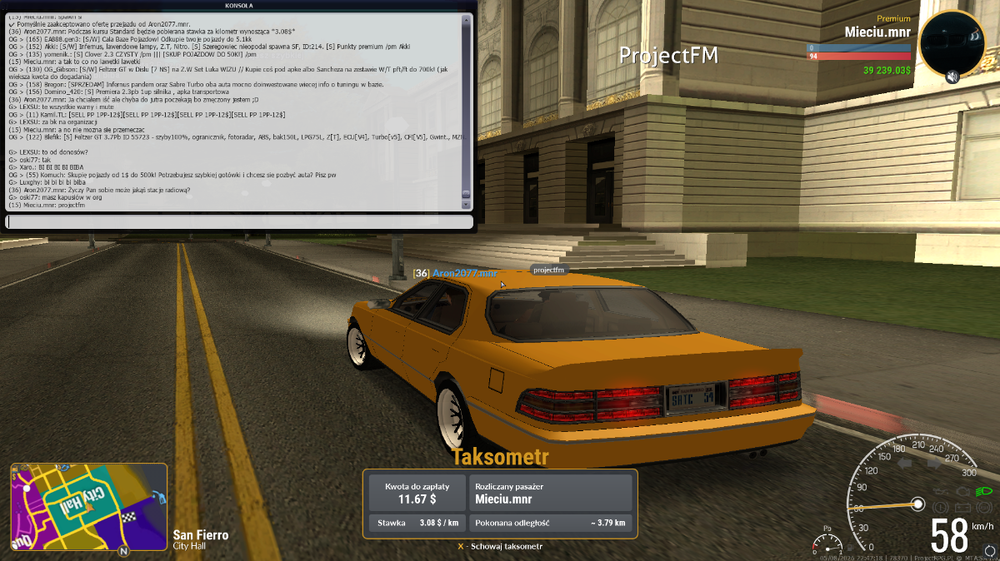Click the console scrollbar up arrow

[x=466, y=20]
